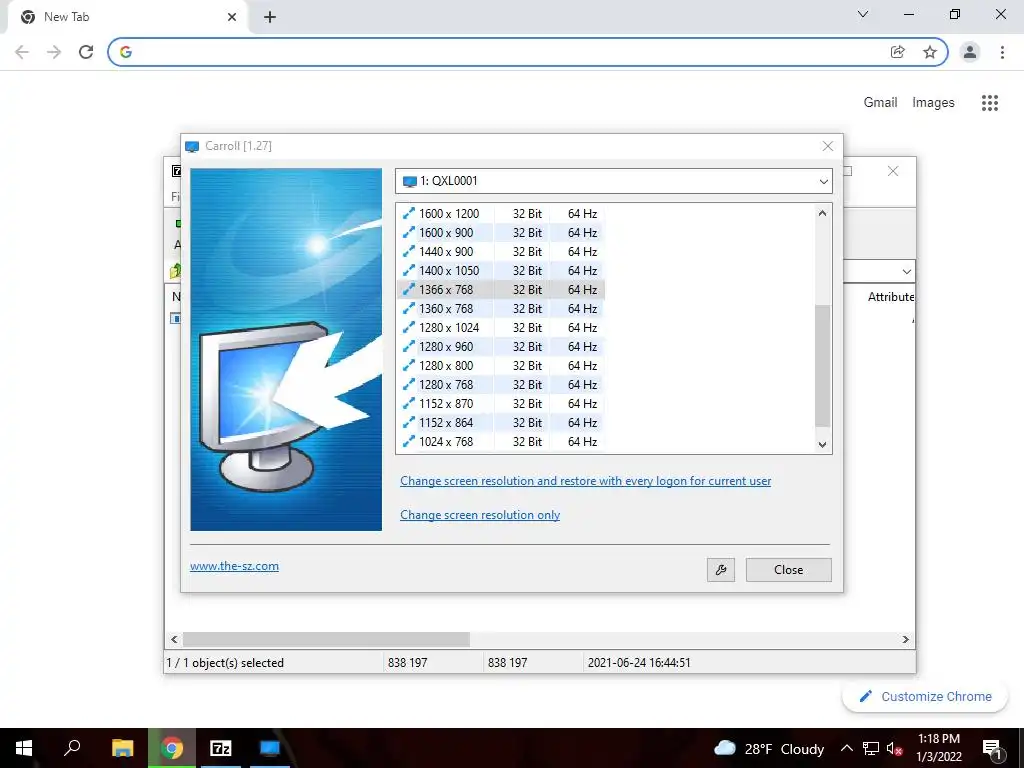Open the notification center icon
The width and height of the screenshot is (1024, 768).
click(x=992, y=749)
